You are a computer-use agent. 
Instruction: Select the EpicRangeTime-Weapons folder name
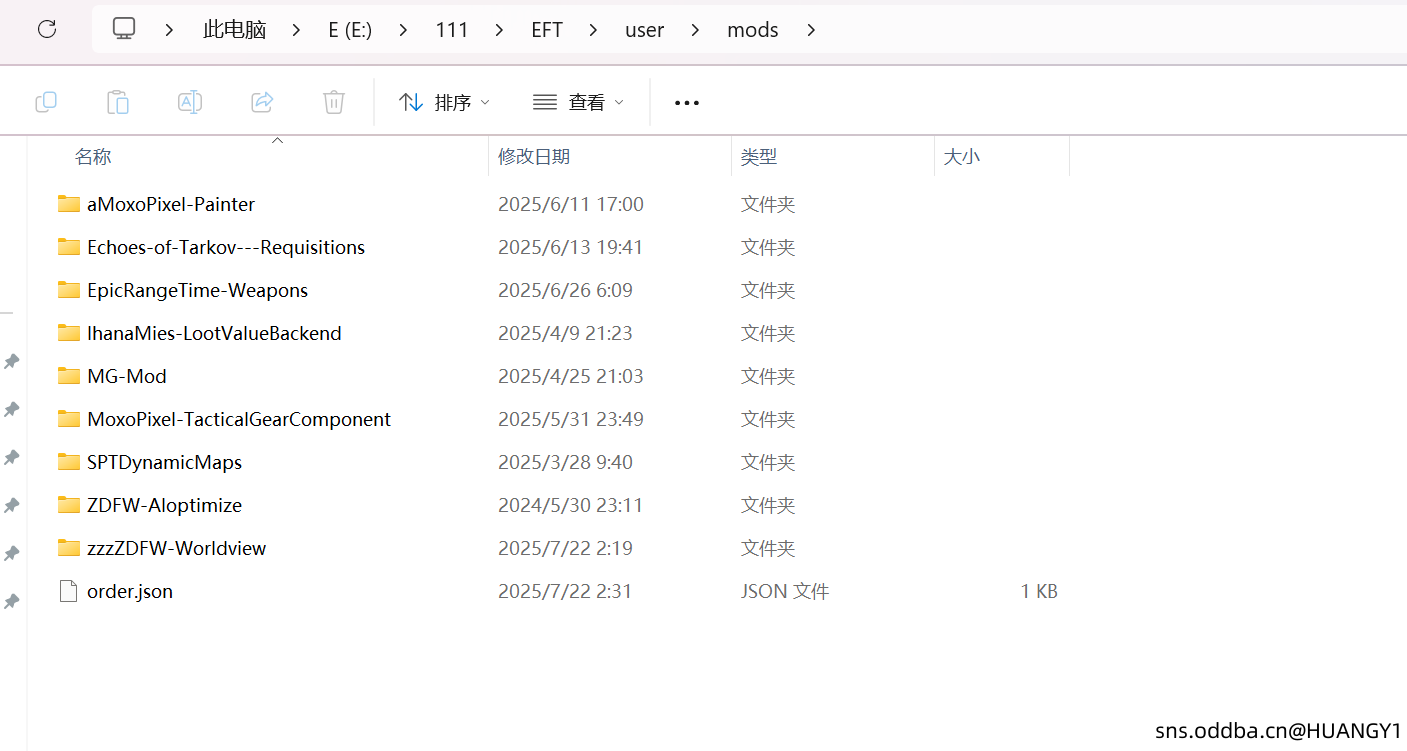[x=198, y=290]
